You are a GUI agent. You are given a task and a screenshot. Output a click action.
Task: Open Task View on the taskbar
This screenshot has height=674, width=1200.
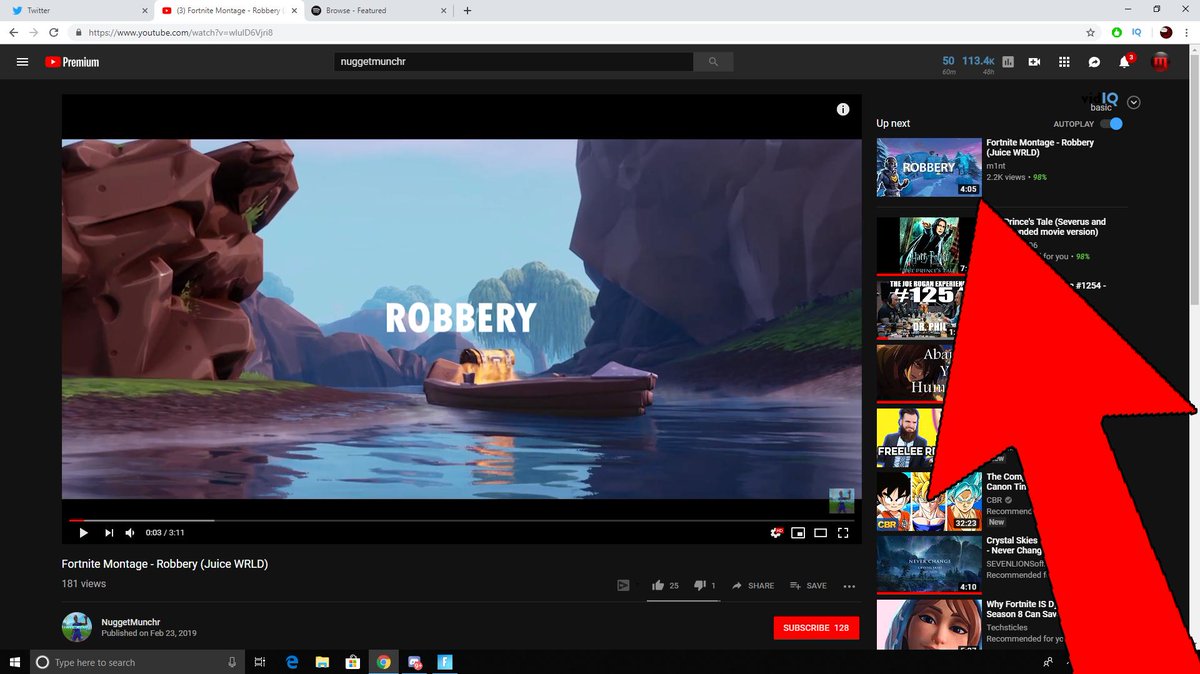[x=260, y=662]
